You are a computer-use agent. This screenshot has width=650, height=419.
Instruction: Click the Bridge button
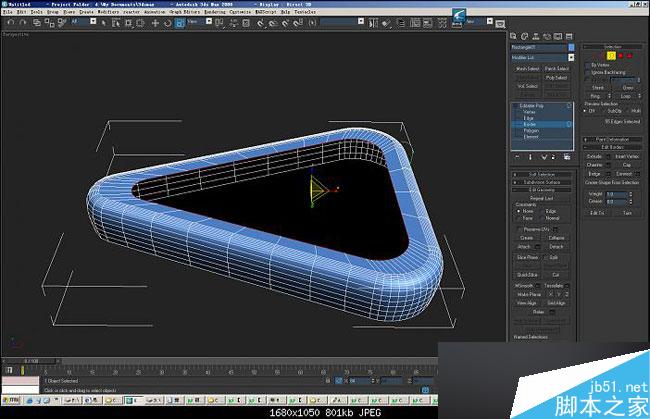tap(594, 174)
